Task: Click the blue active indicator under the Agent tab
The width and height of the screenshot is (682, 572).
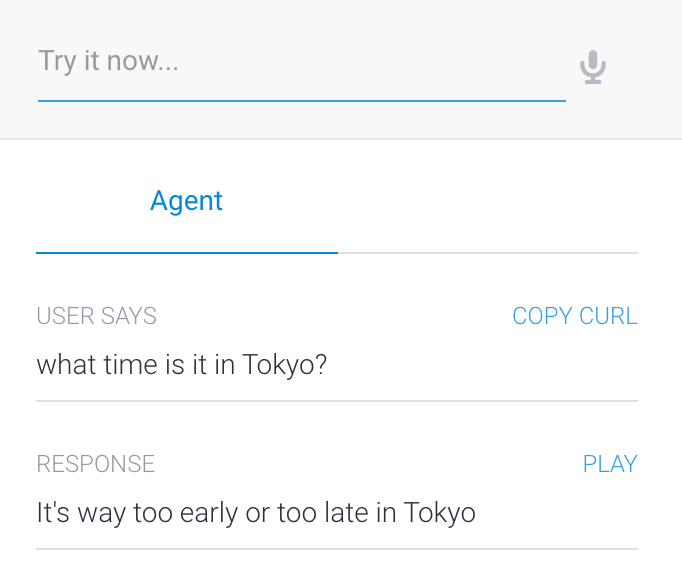Action: (x=187, y=253)
